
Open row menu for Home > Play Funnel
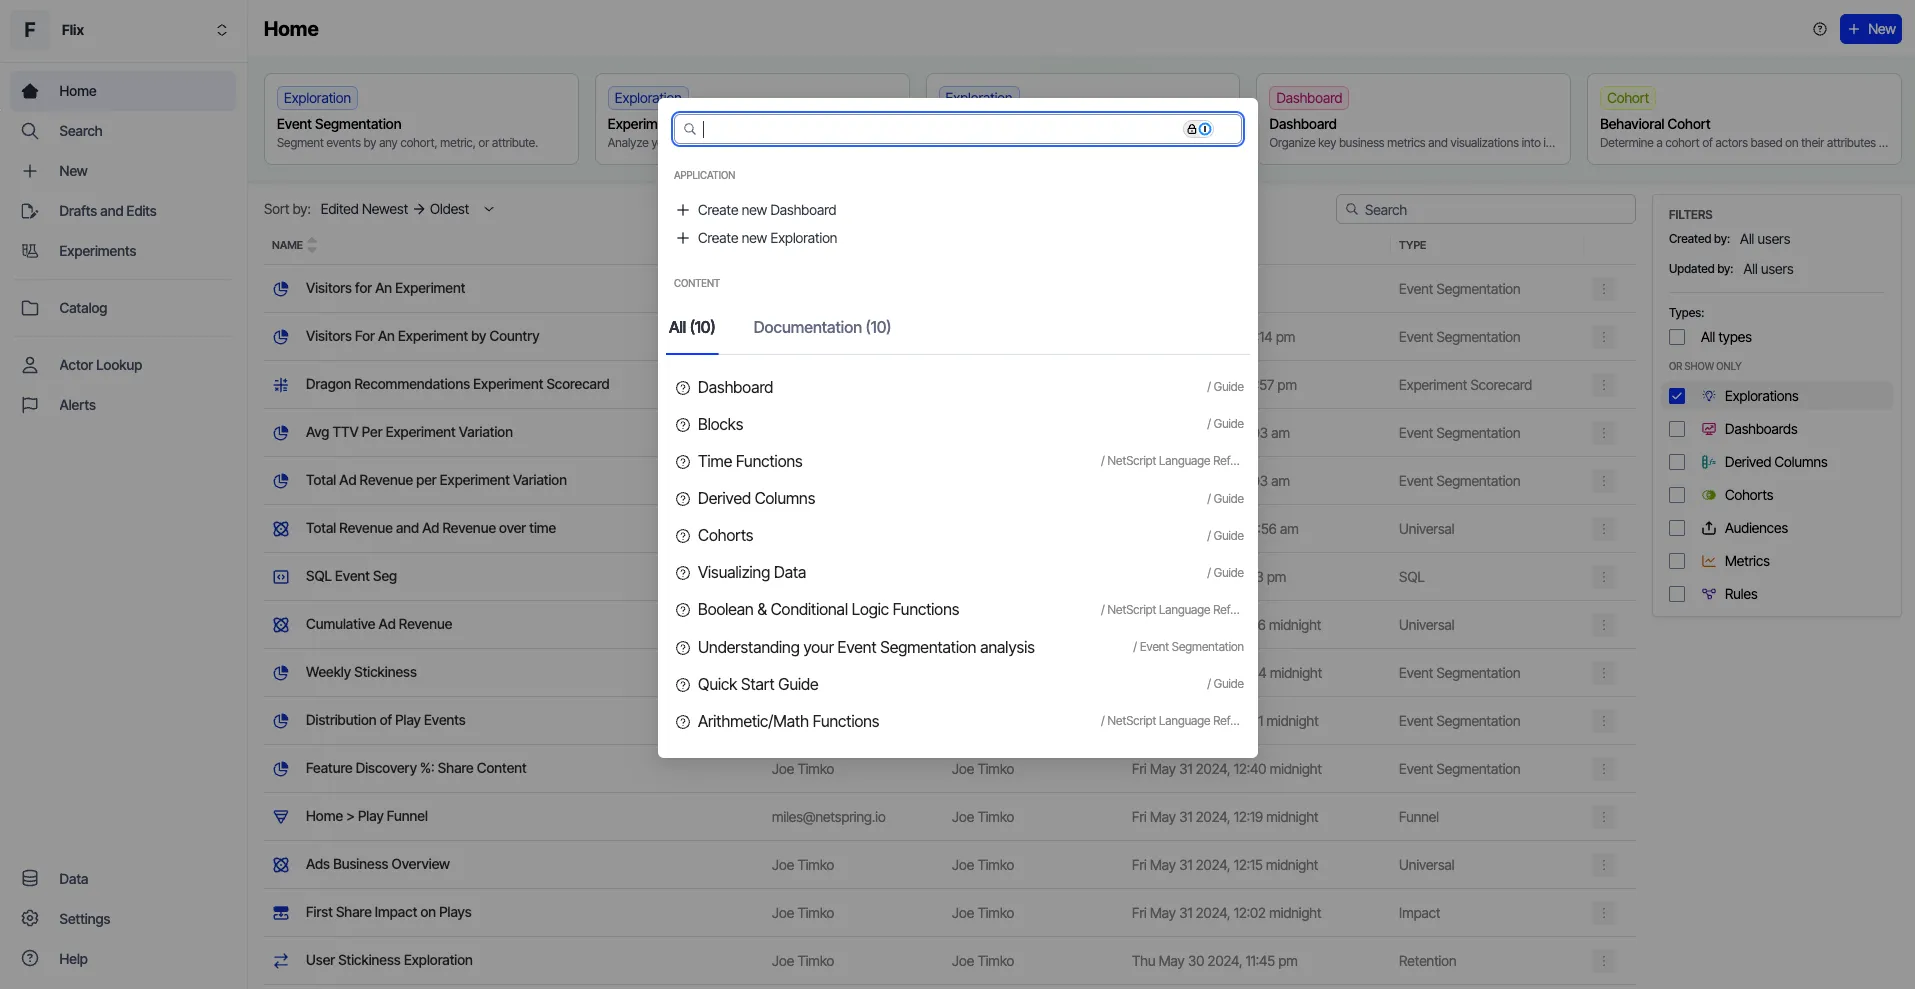click(x=1603, y=817)
